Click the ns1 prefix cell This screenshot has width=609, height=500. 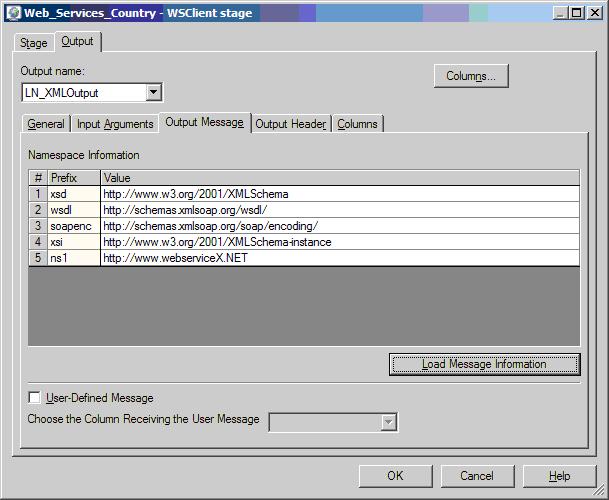point(74,258)
